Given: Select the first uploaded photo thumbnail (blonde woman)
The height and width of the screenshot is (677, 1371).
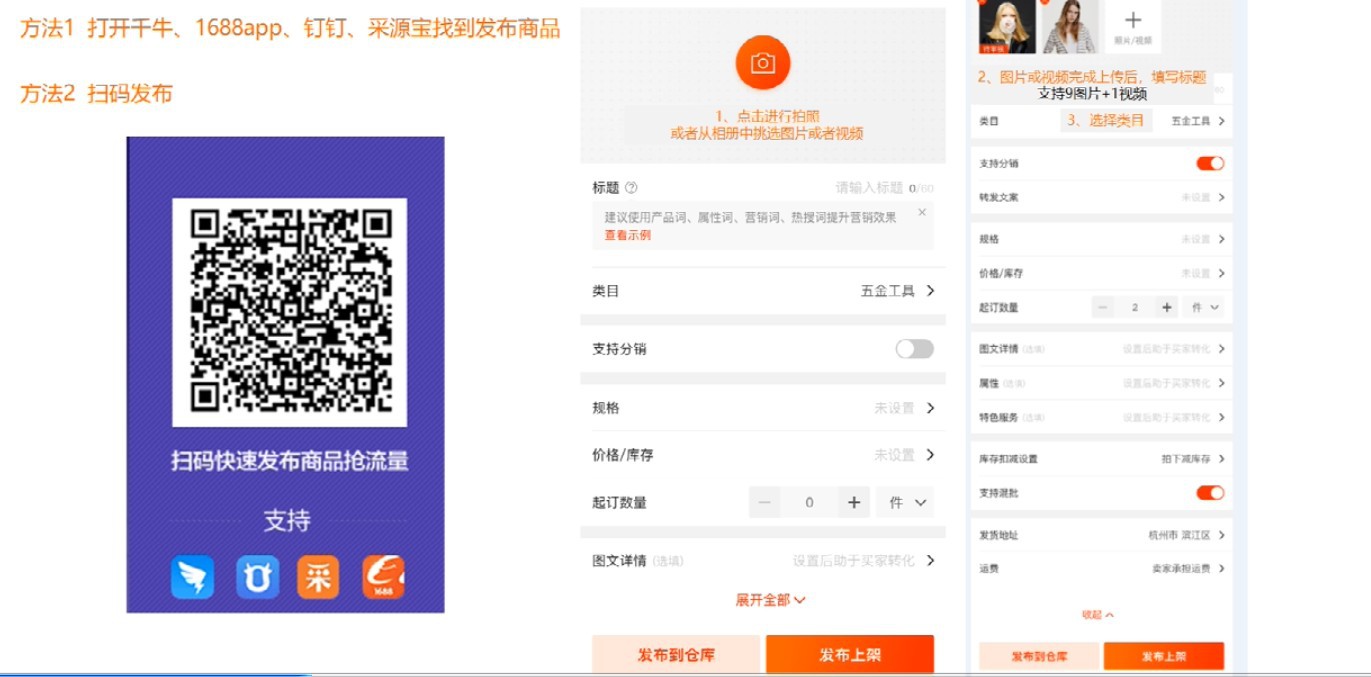Looking at the screenshot, I should pyautogui.click(x=1007, y=27).
